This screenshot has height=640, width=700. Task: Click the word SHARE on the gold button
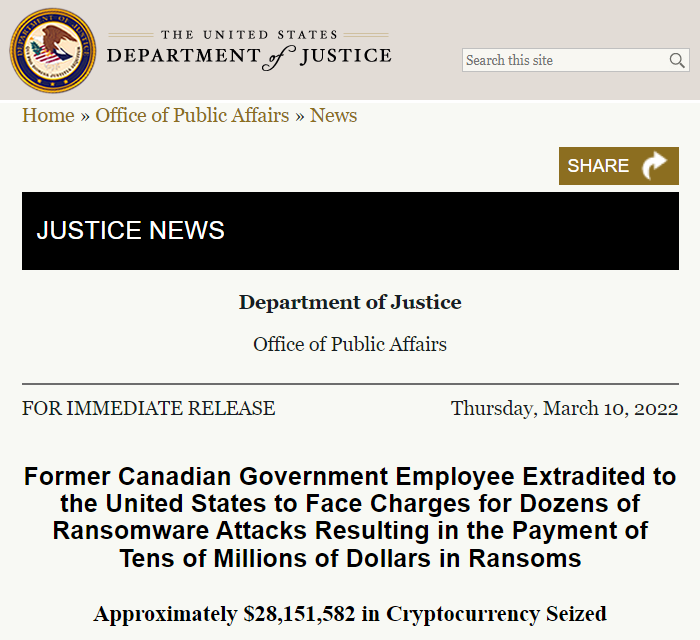pyautogui.click(x=598, y=166)
